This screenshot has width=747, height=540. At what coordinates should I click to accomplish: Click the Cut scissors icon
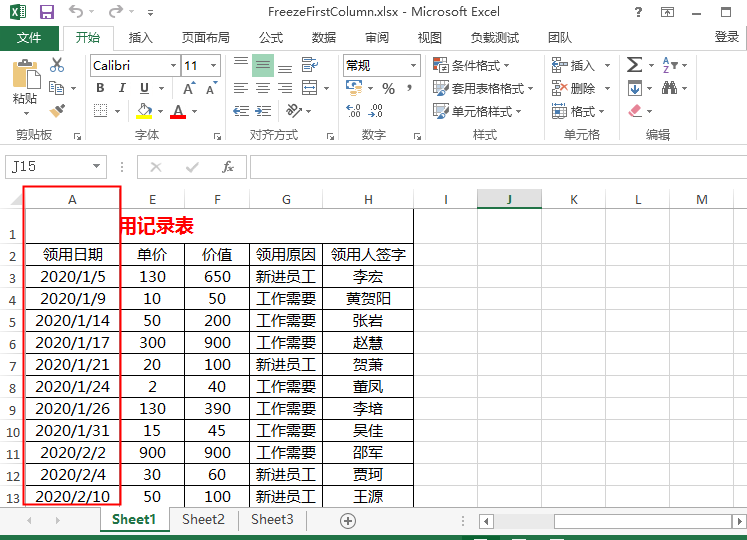57,65
